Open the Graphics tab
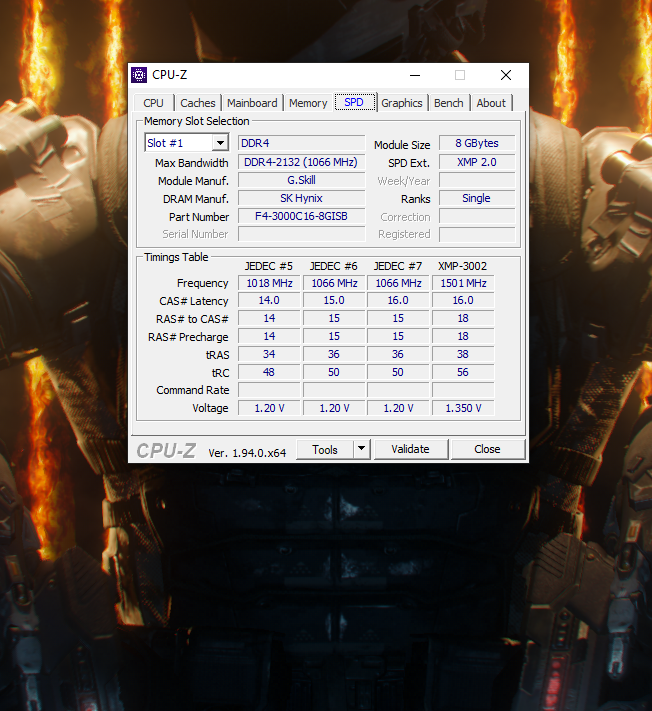 (x=402, y=103)
